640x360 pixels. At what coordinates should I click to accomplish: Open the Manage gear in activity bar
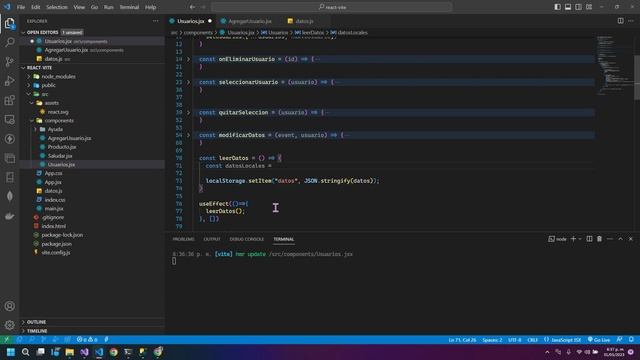click(x=9, y=325)
